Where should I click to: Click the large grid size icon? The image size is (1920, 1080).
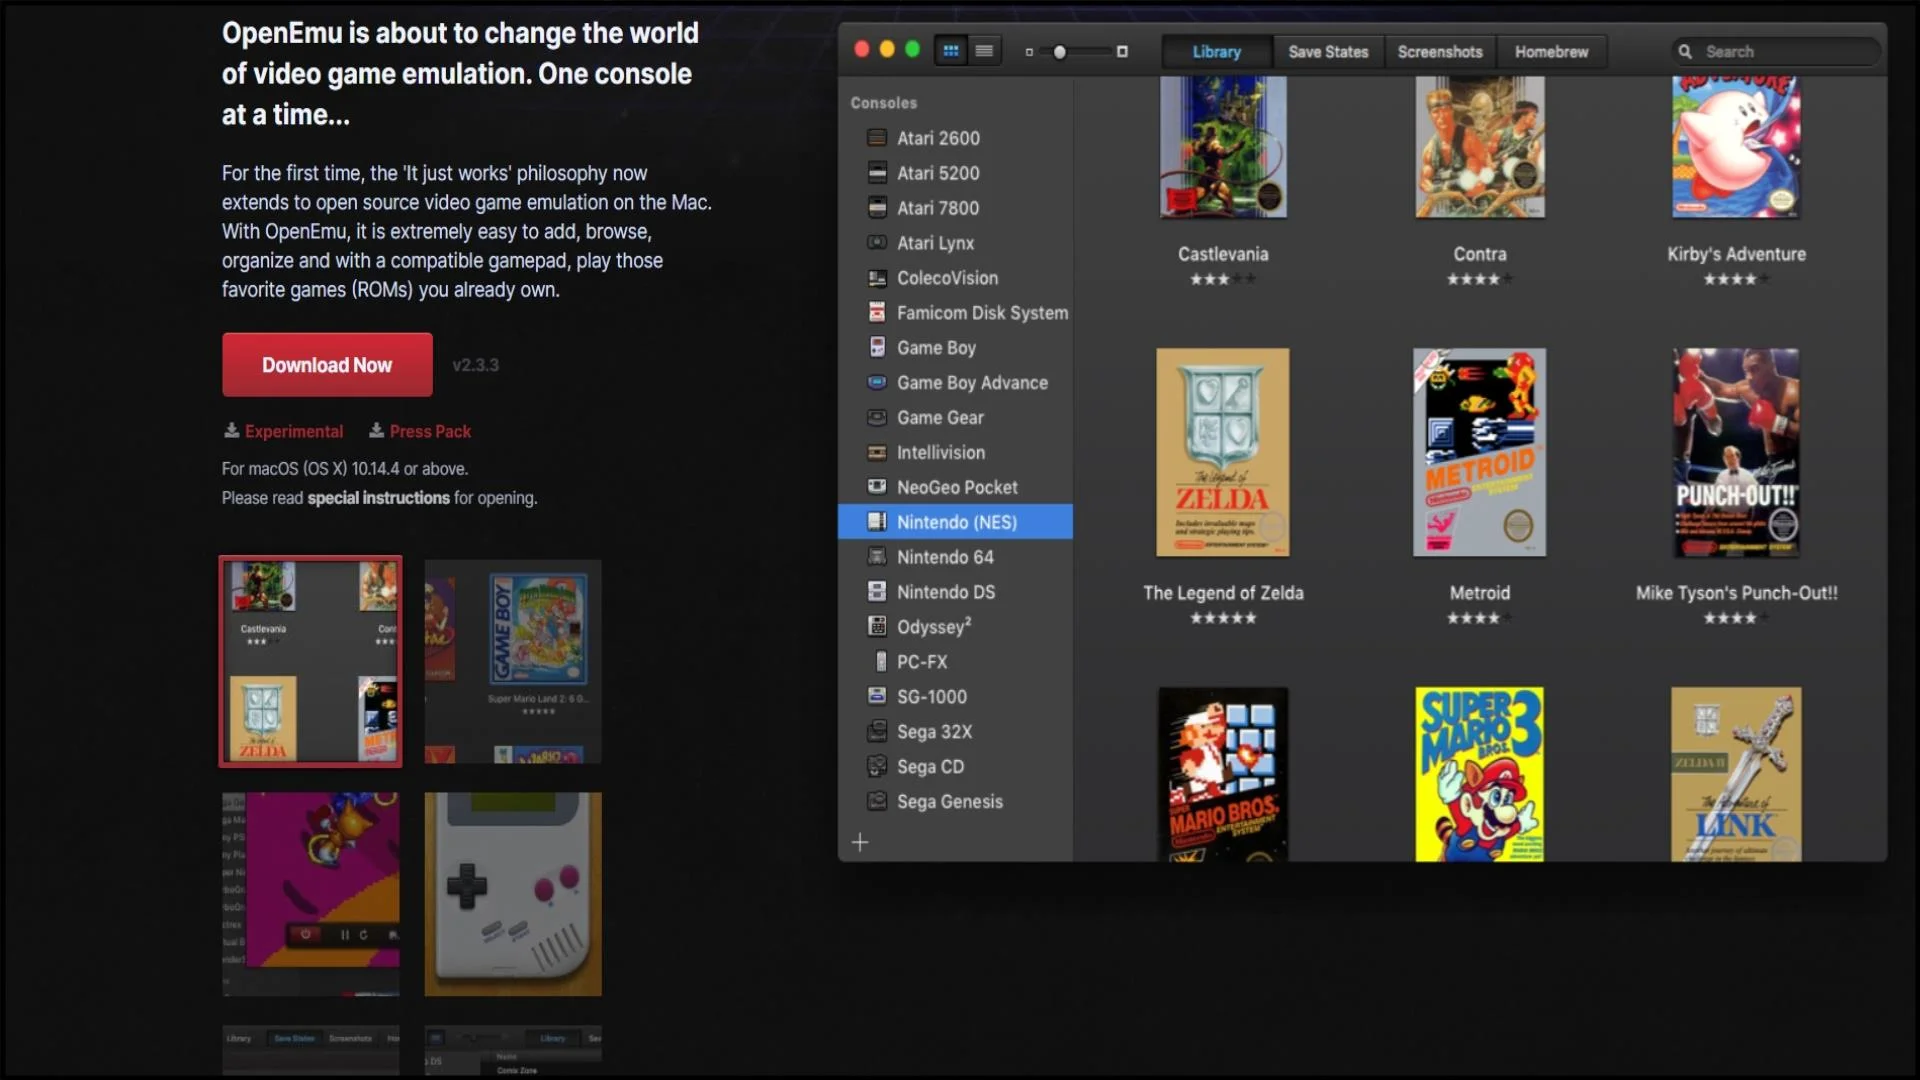coord(1122,52)
